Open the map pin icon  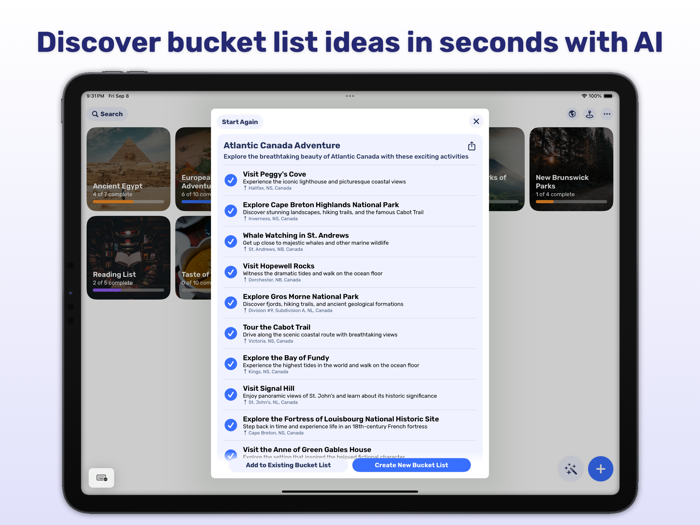[x=589, y=114]
